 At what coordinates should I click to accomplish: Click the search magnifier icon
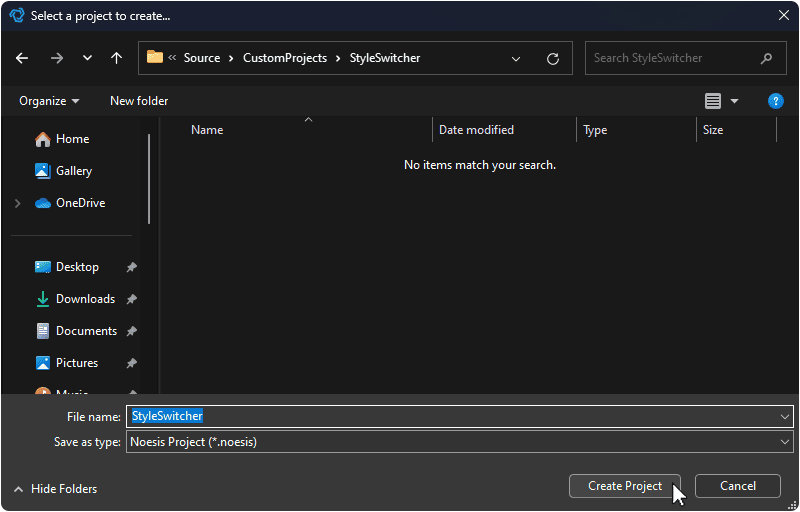(766, 58)
